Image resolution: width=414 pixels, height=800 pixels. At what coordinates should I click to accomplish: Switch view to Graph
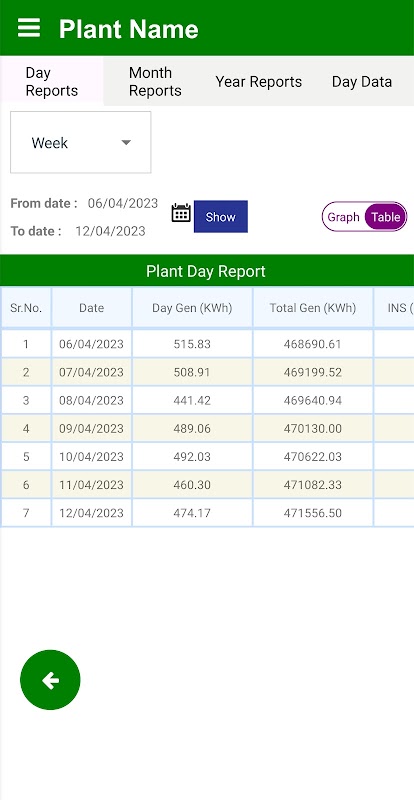pos(344,217)
